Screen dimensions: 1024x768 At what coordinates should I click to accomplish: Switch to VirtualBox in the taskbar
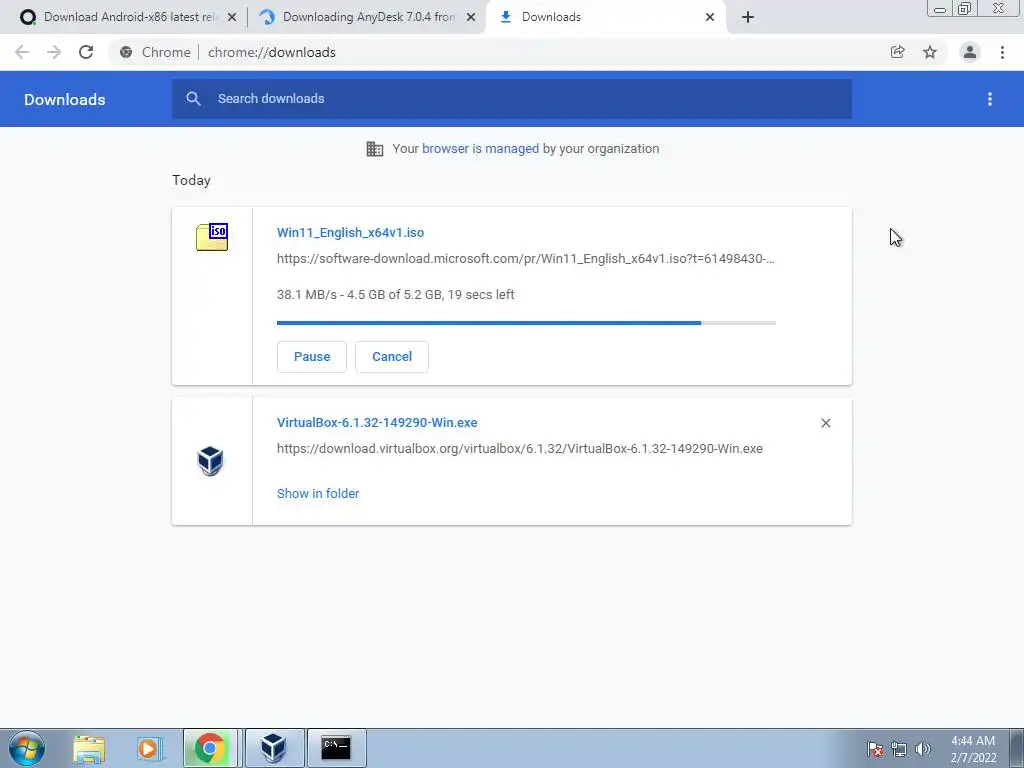point(273,748)
